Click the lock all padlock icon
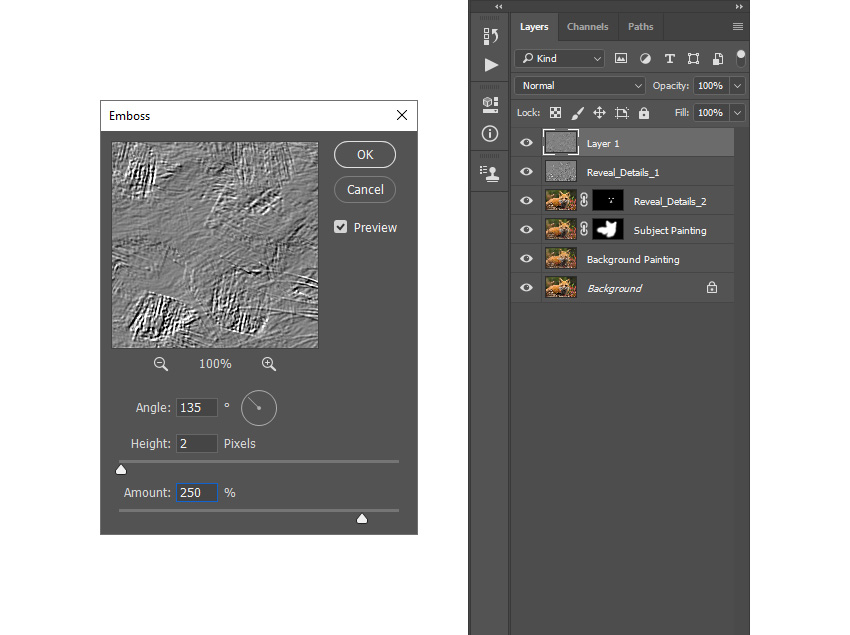850x635 pixels. pyautogui.click(x=643, y=113)
